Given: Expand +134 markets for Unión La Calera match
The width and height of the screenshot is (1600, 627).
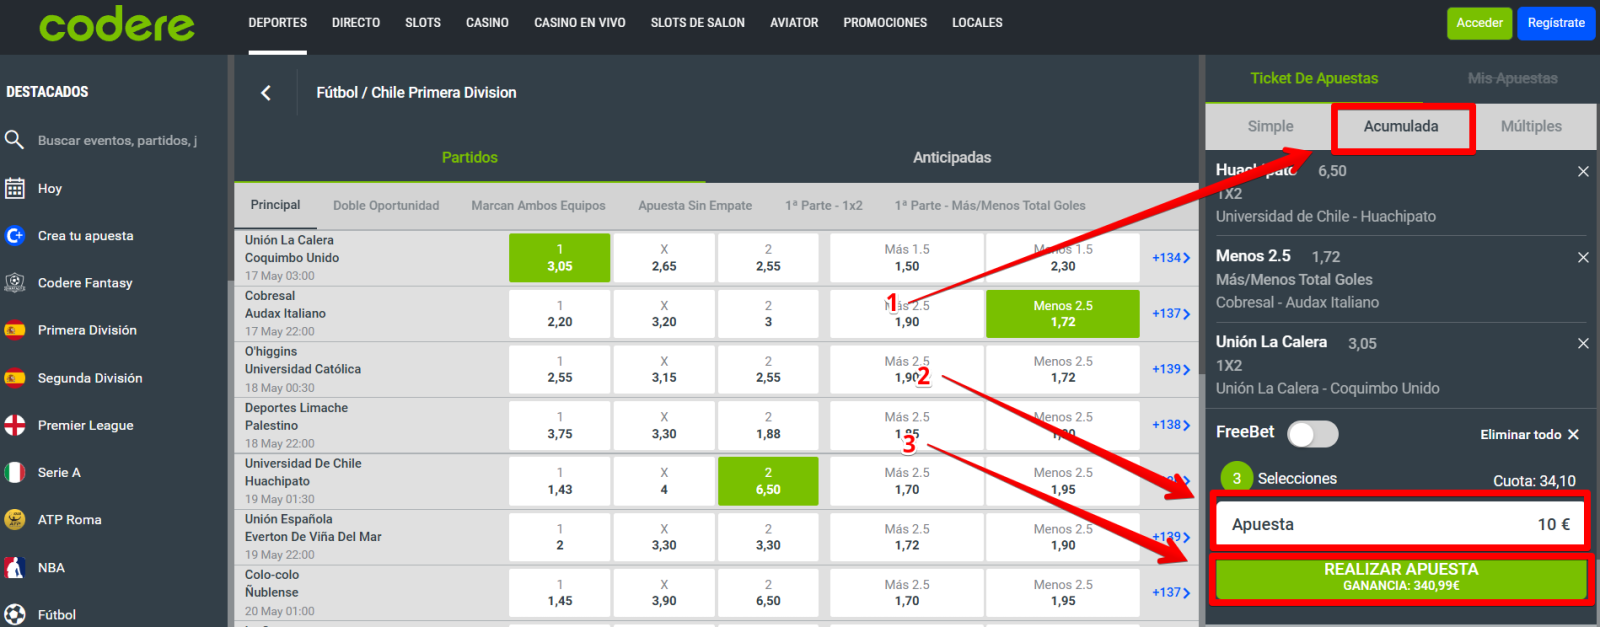Looking at the screenshot, I should click(x=1171, y=258).
